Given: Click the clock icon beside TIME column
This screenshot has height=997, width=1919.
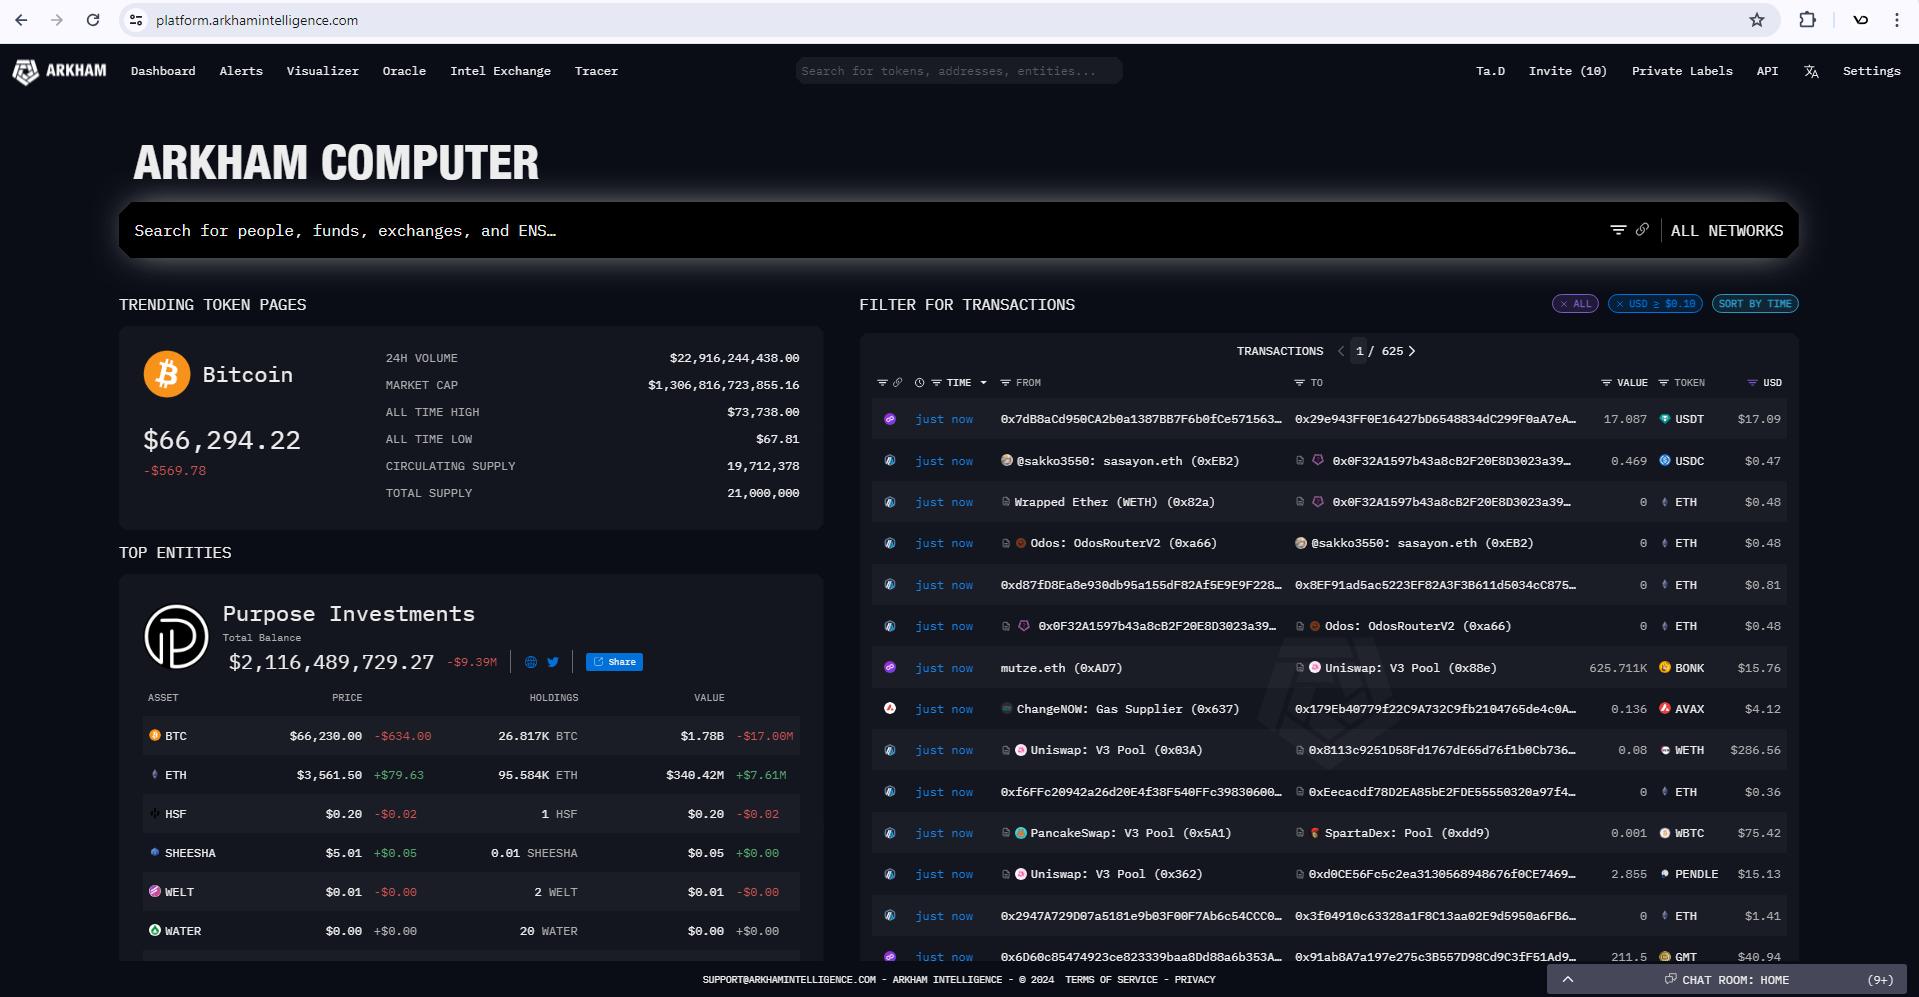Looking at the screenshot, I should 919,383.
